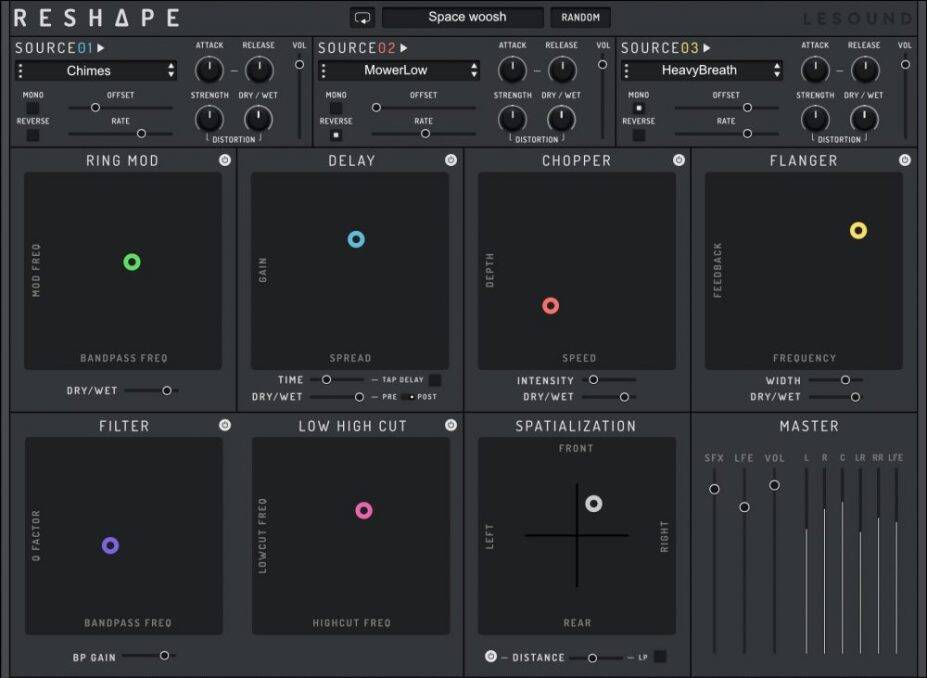Screen dimensions: 927x678
Task: Adjust Source 01 Vol slider
Action: 300,96
